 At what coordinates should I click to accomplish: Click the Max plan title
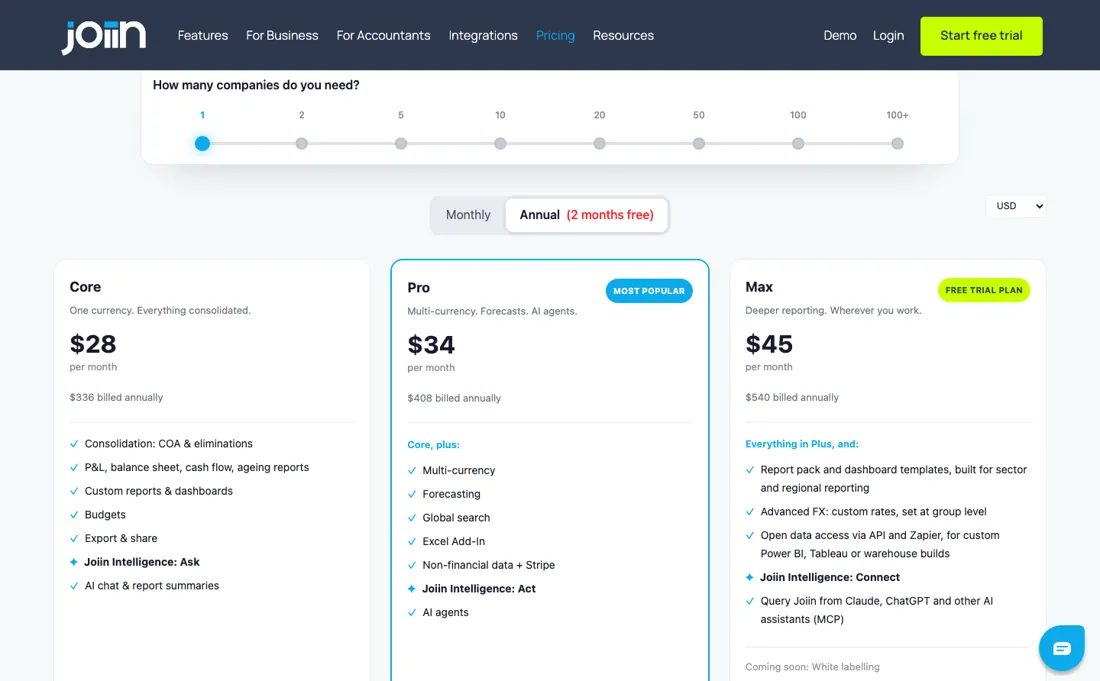pos(758,287)
